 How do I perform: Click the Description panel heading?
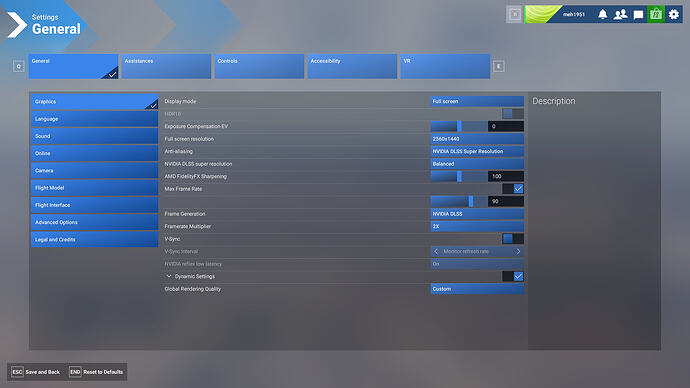point(554,101)
